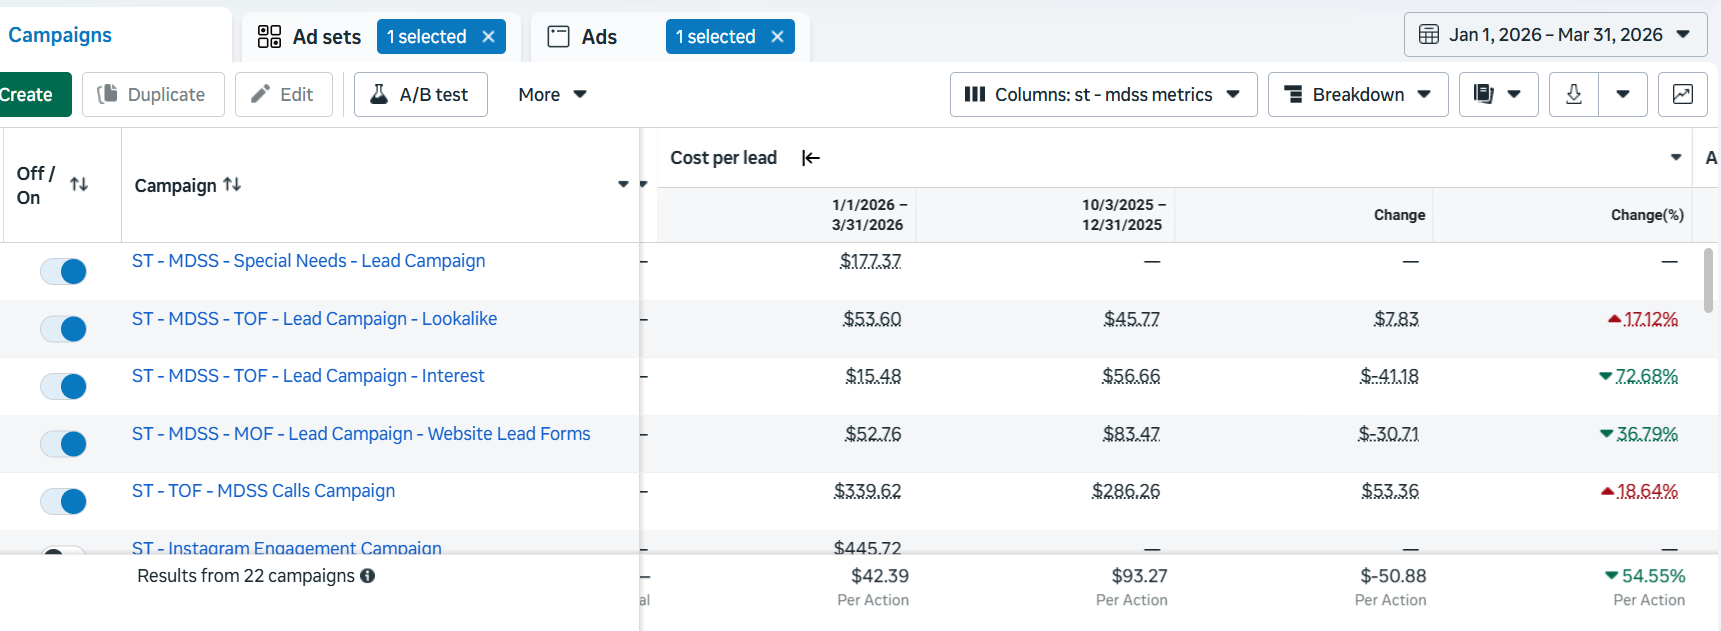Disable the ST TOF MDSS Calls Campaign
Screen dimensions: 1721x631
(x=63, y=501)
